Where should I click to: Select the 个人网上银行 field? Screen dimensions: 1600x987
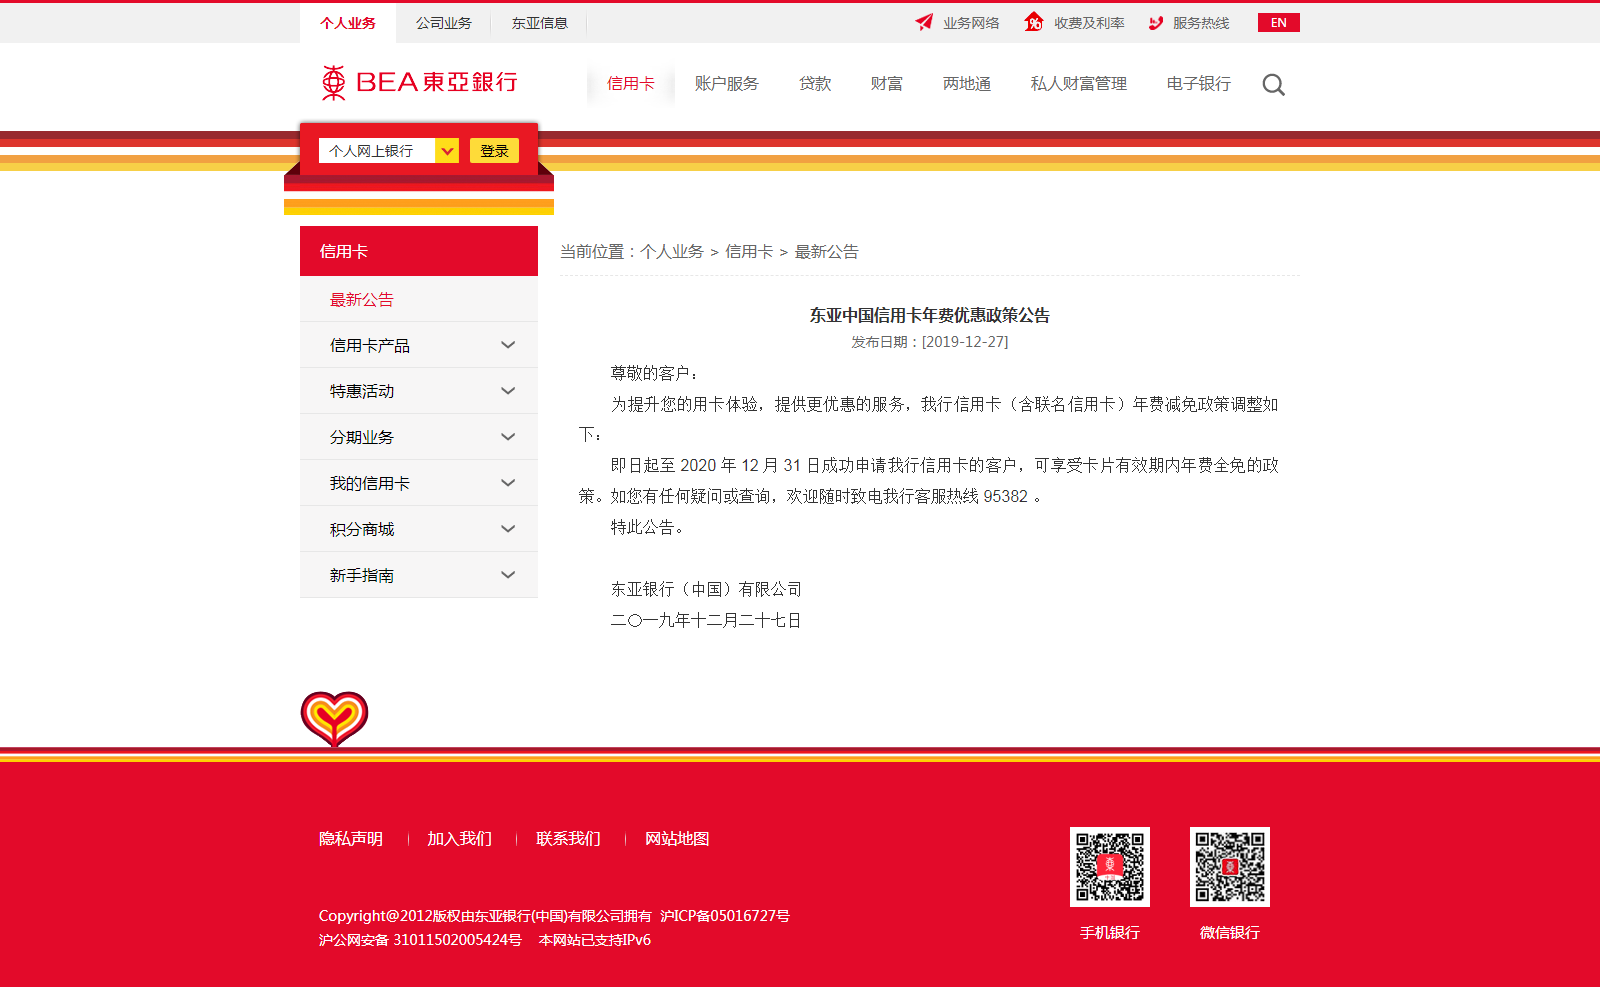pyautogui.click(x=377, y=151)
